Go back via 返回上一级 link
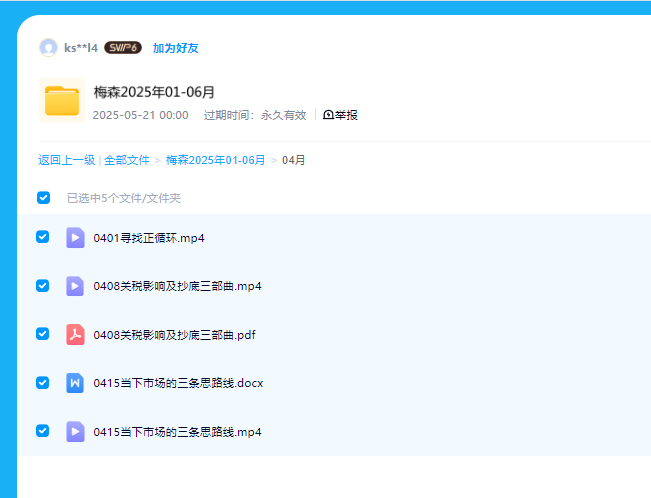Viewport: 651px width, 498px height. 66,160
